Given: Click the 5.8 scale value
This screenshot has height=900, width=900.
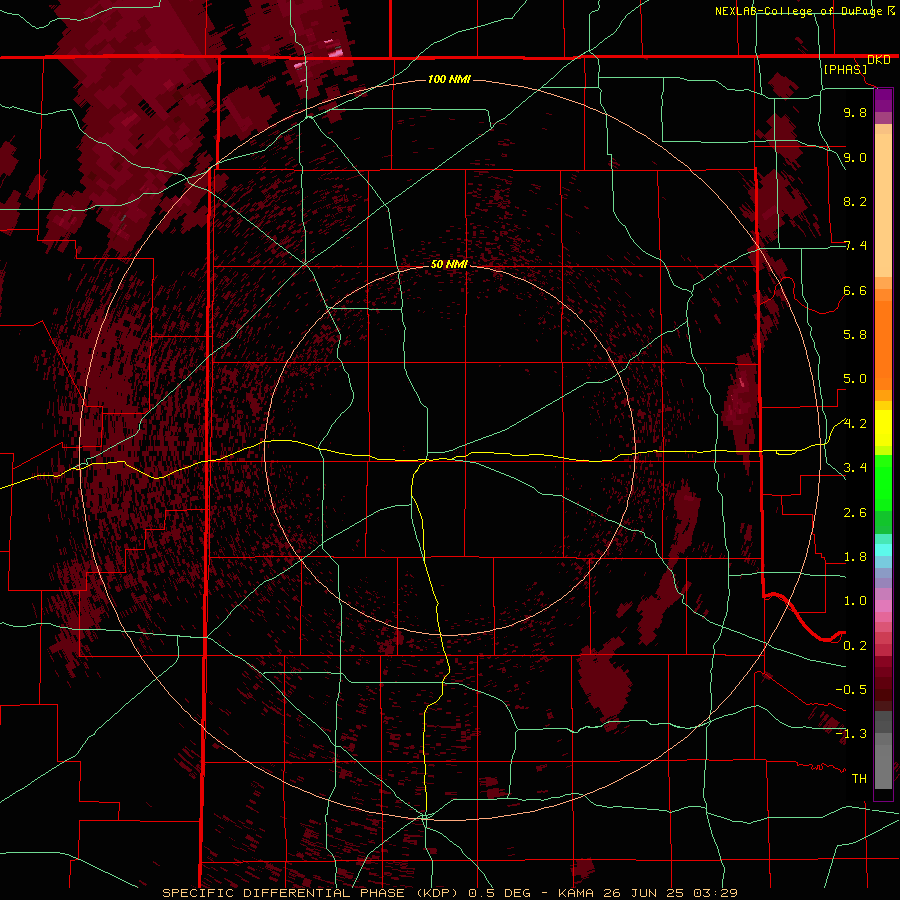Looking at the screenshot, I should (855, 335).
